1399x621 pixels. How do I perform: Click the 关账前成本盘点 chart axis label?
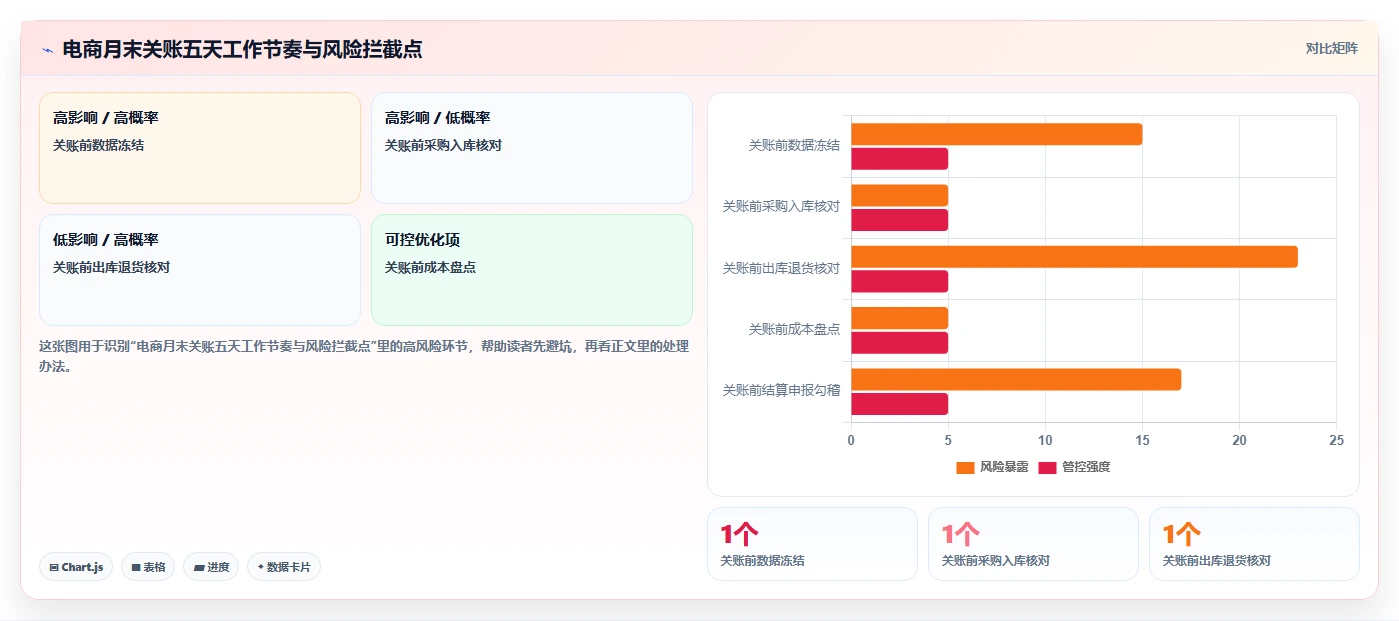(x=794, y=329)
